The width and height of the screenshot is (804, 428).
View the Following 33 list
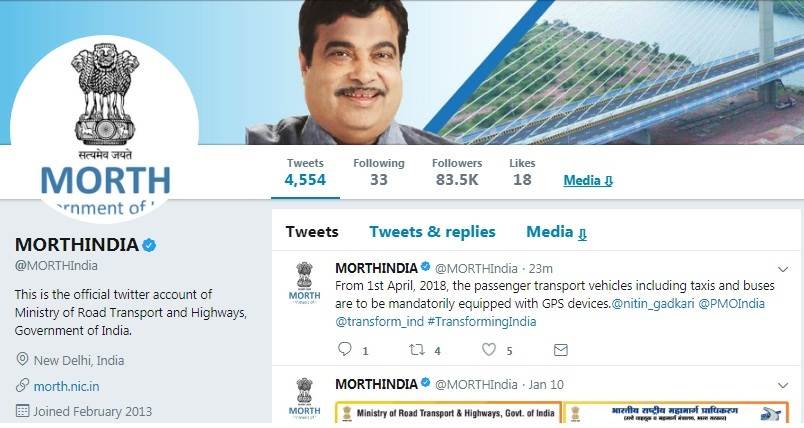[x=378, y=172]
